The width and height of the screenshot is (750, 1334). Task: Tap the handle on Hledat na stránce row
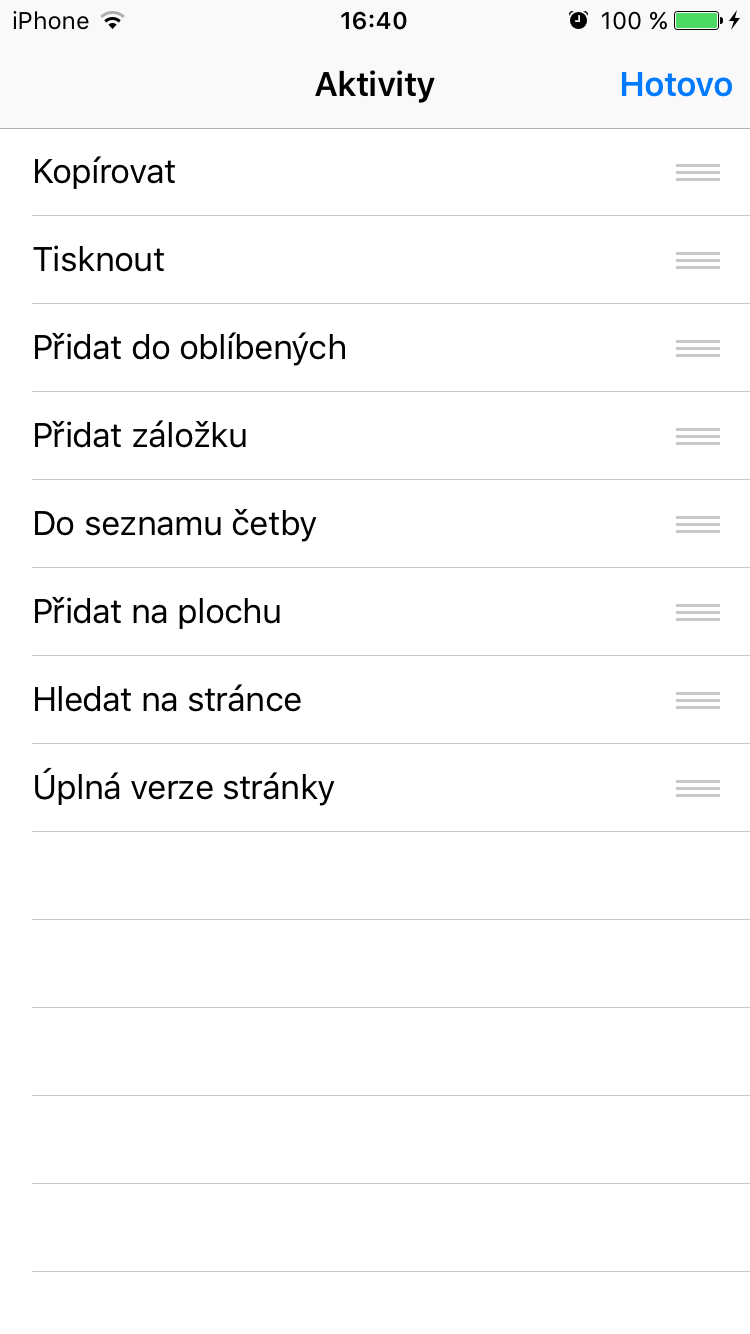(x=698, y=700)
